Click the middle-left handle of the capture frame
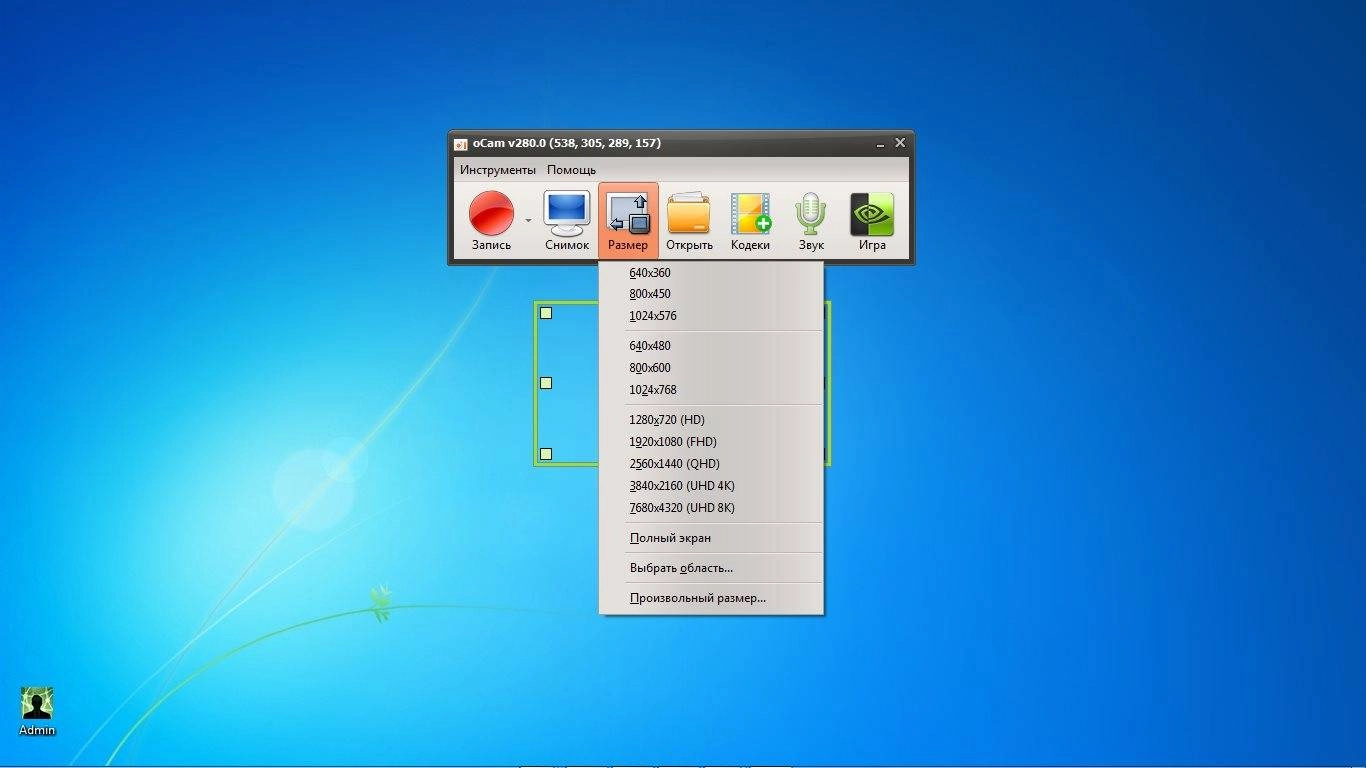The width and height of the screenshot is (1366, 768). (x=546, y=383)
